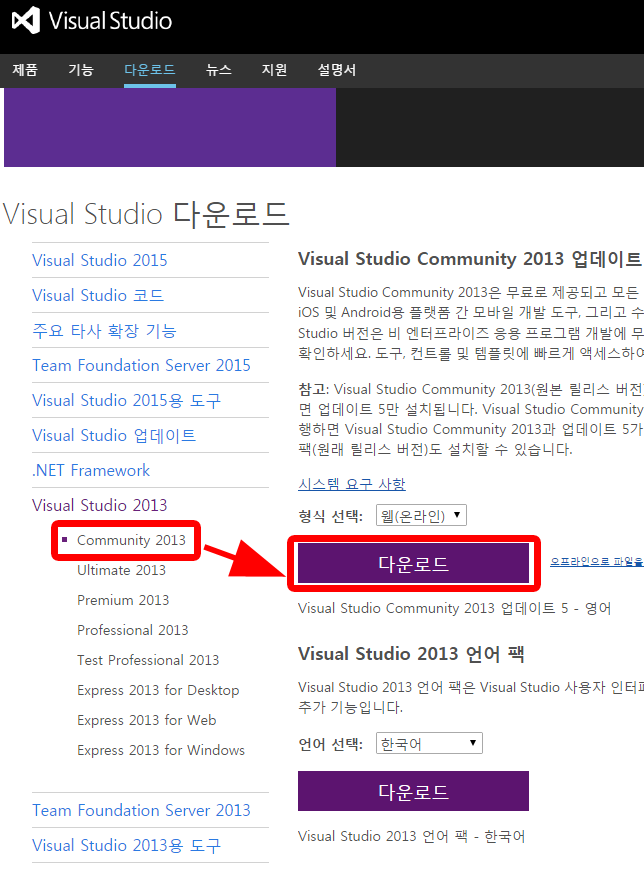Click the Visual Studio logo icon
Image resolution: width=644 pixels, height=875 pixels.
click(x=26, y=21)
